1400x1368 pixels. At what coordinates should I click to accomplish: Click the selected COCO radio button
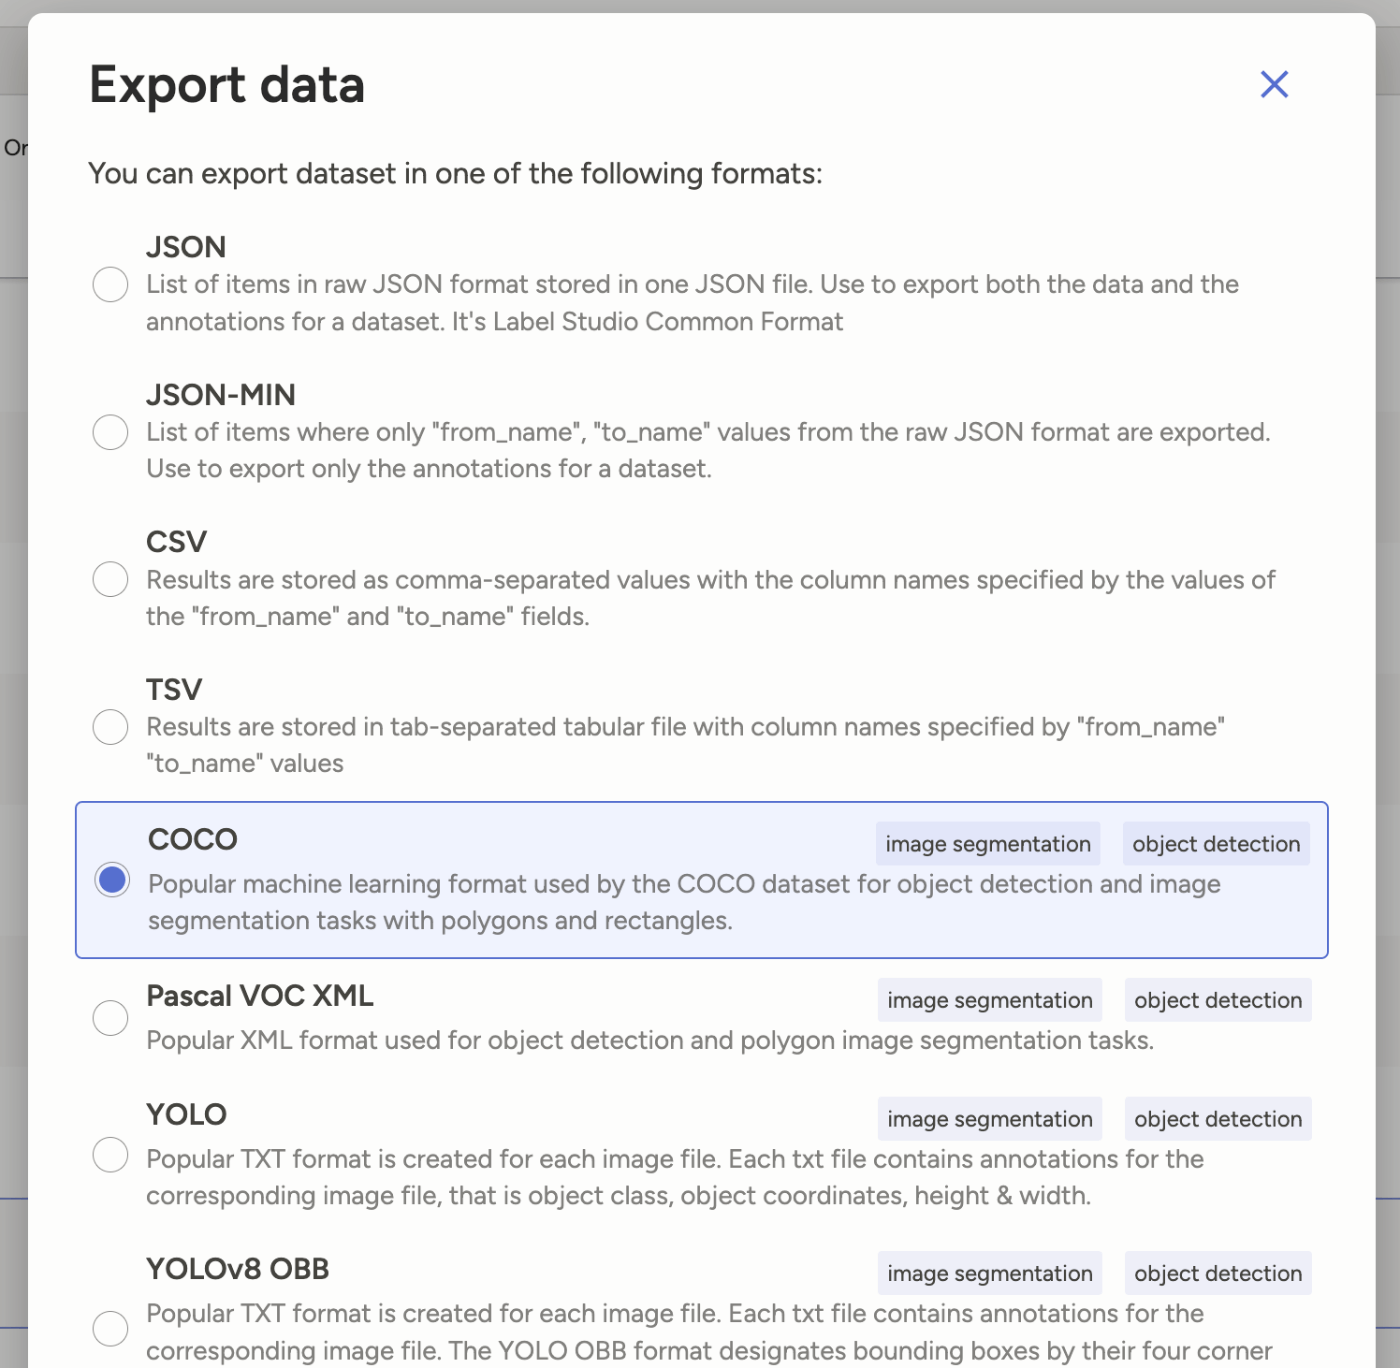tap(112, 880)
